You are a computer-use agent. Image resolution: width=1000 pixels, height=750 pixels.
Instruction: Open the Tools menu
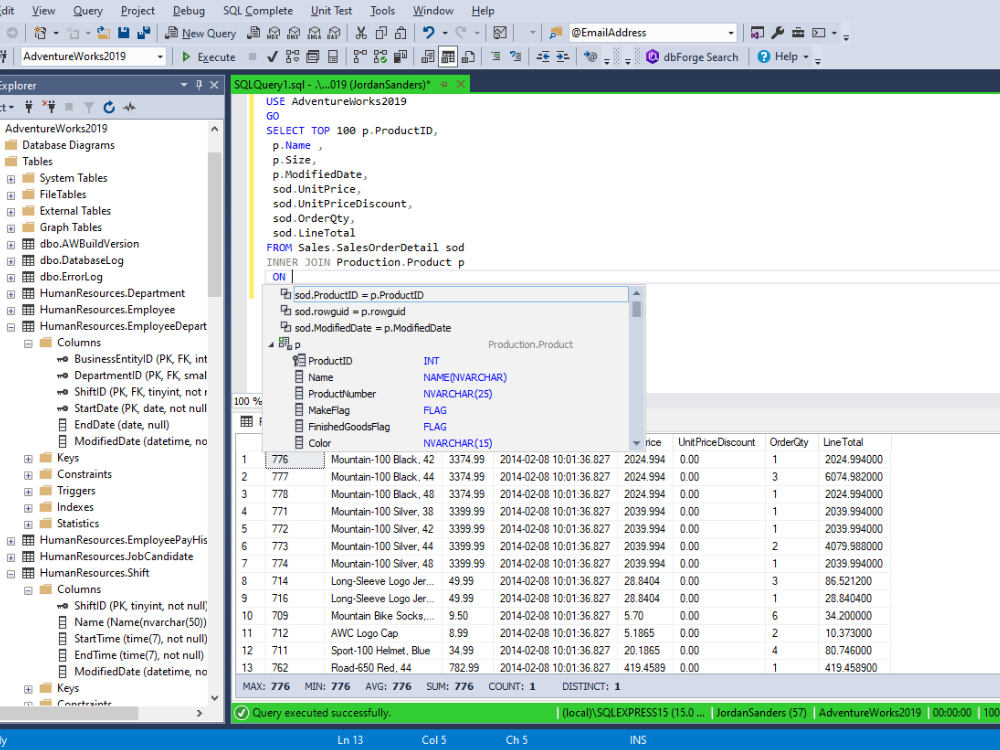pos(383,11)
